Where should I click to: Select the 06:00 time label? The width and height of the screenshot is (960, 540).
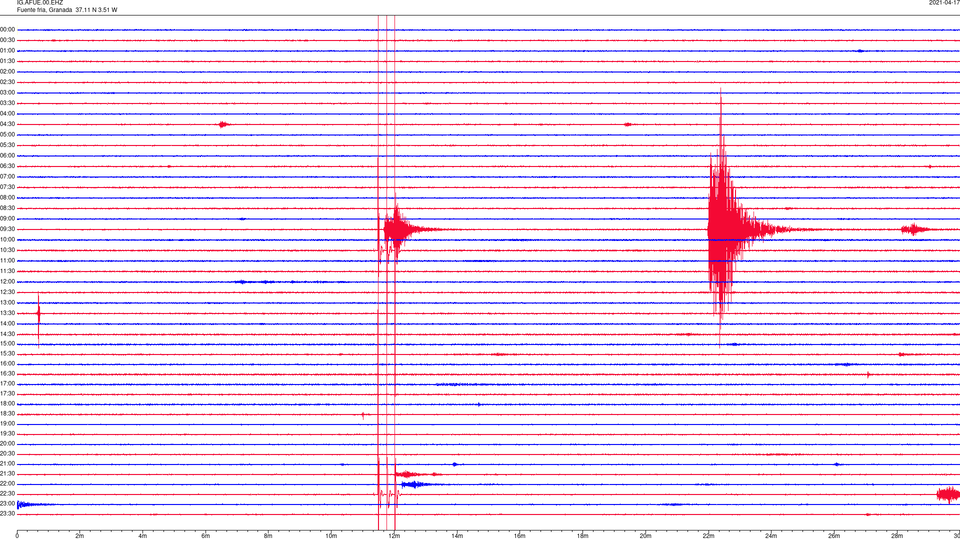7,156
